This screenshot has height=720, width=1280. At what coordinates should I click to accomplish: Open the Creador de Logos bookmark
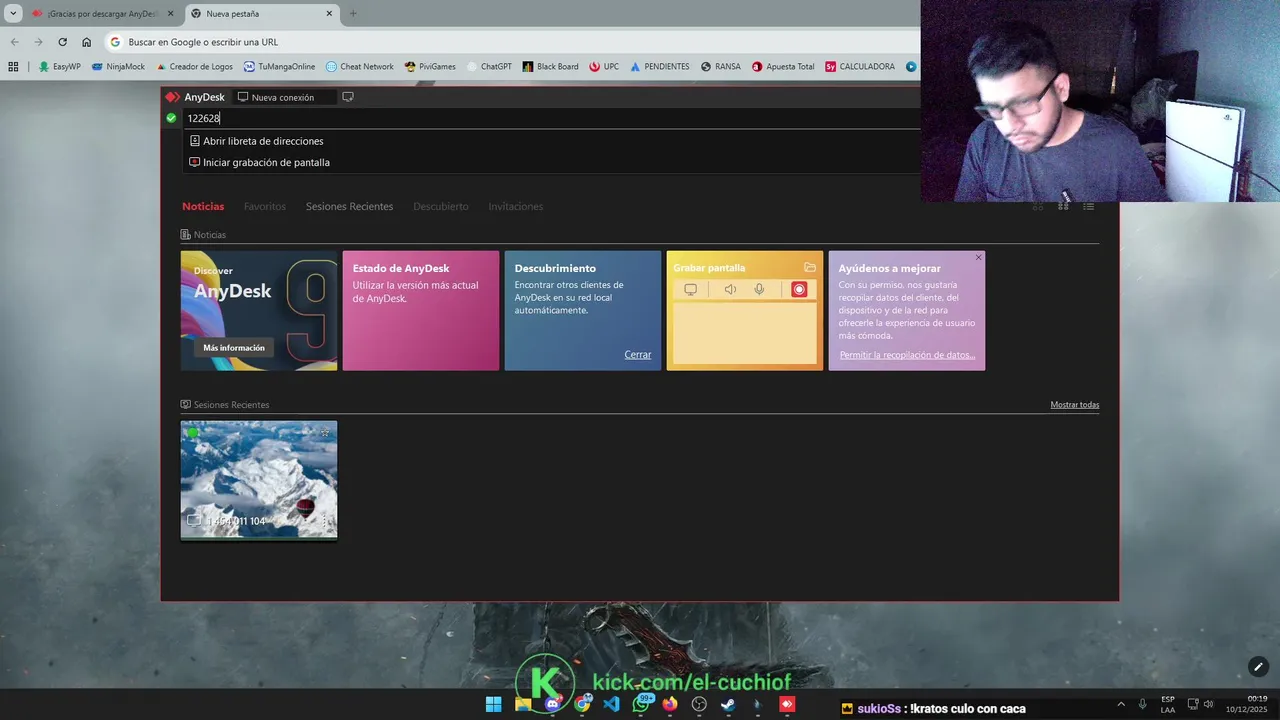coord(194,67)
